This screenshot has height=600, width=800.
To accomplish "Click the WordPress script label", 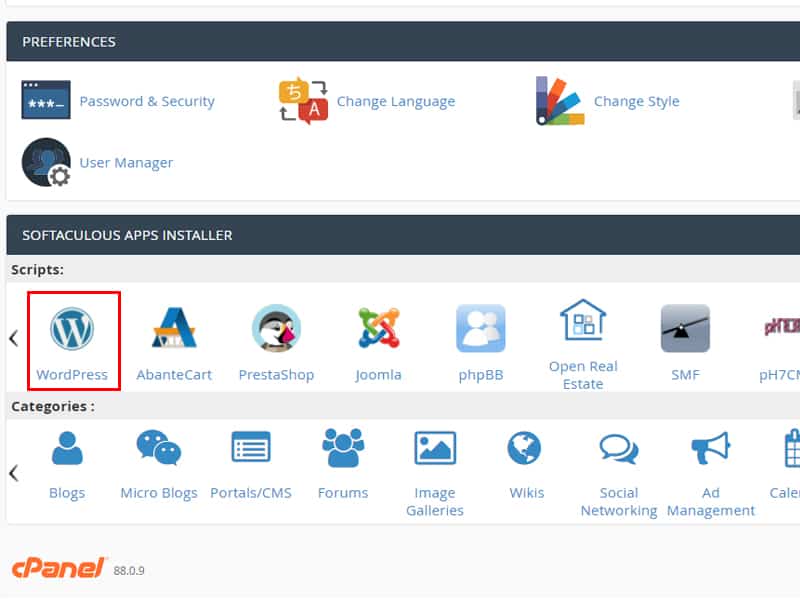I will coord(72,374).
